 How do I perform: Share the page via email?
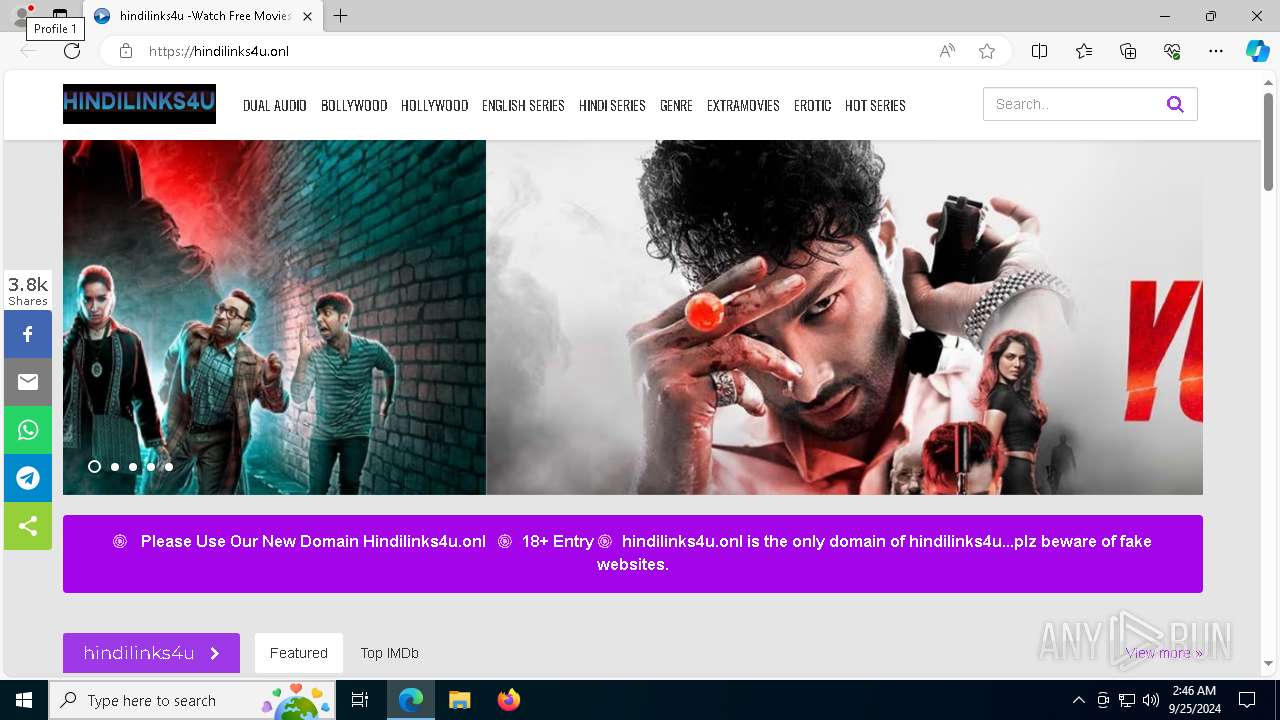(x=28, y=382)
